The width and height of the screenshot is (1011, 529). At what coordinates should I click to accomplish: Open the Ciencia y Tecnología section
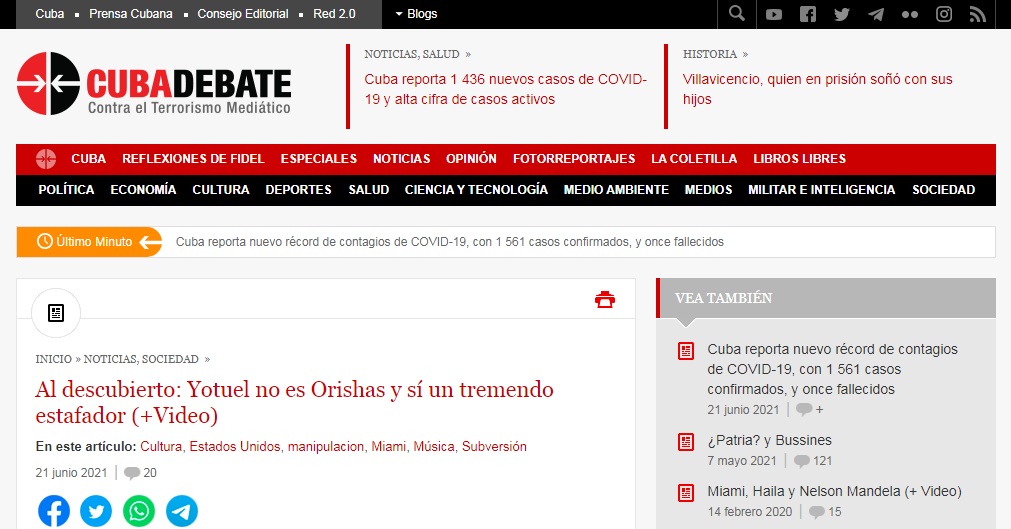coord(476,190)
